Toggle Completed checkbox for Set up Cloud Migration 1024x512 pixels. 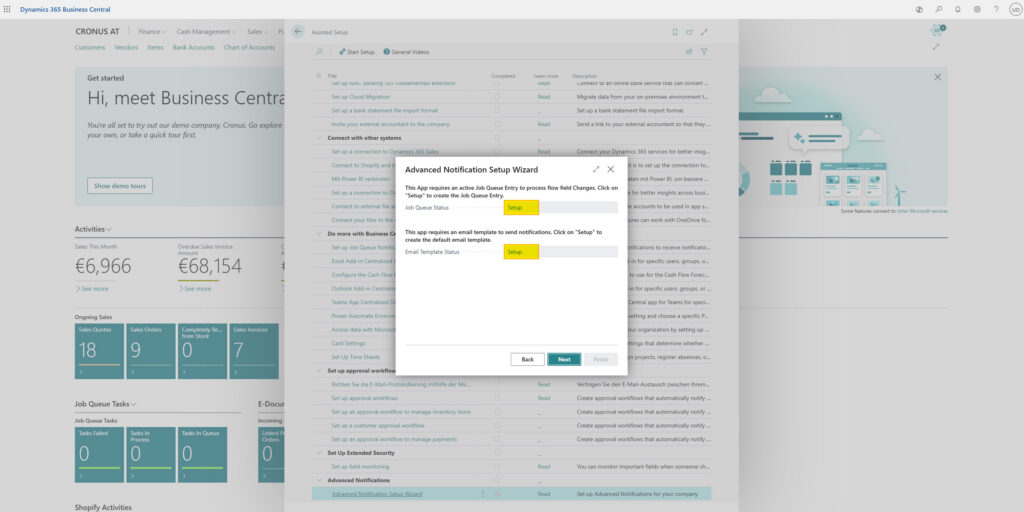(x=497, y=97)
